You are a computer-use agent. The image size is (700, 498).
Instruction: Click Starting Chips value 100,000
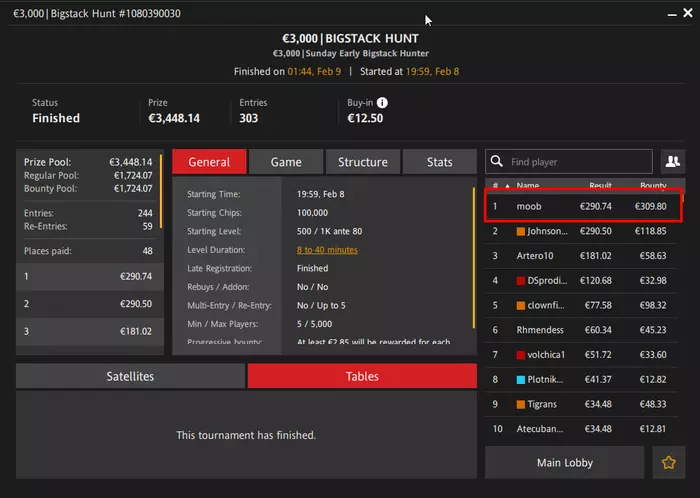click(x=312, y=213)
